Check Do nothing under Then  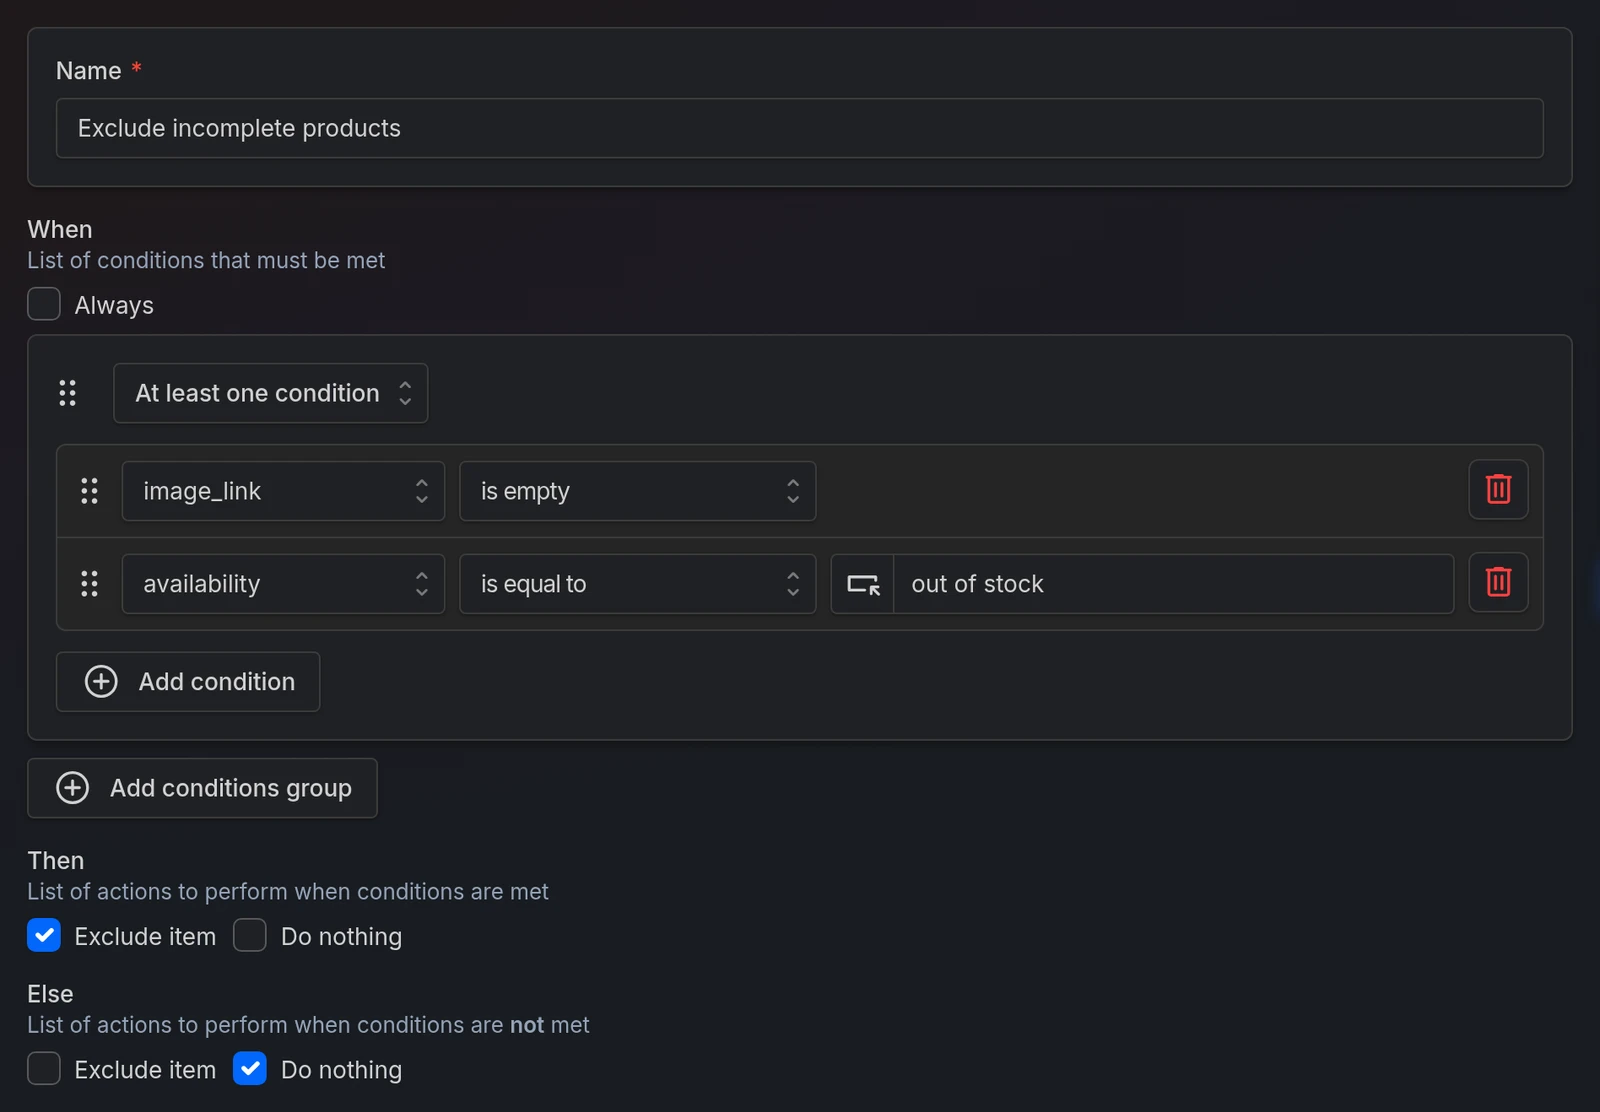(x=250, y=935)
